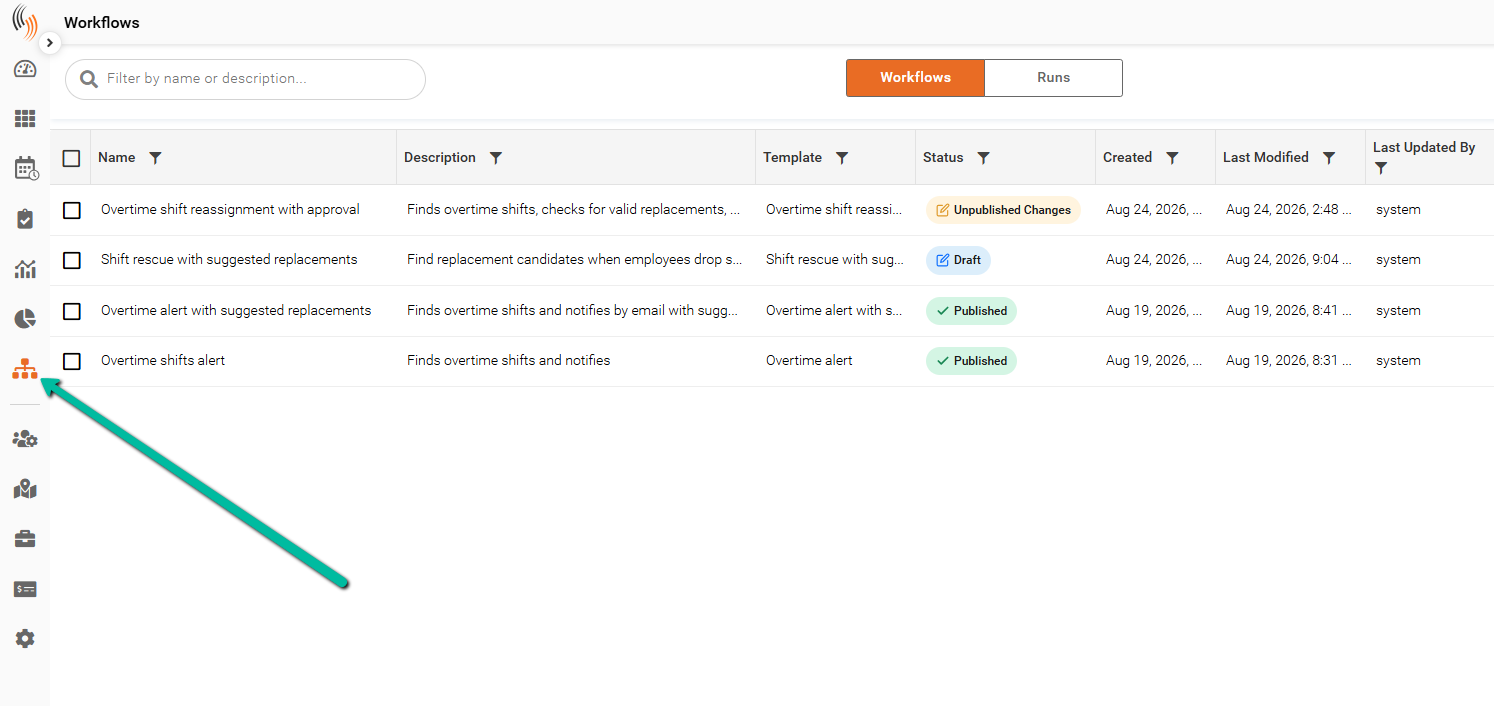Click the Workflows page title
The image size is (1494, 706).
[x=102, y=22]
